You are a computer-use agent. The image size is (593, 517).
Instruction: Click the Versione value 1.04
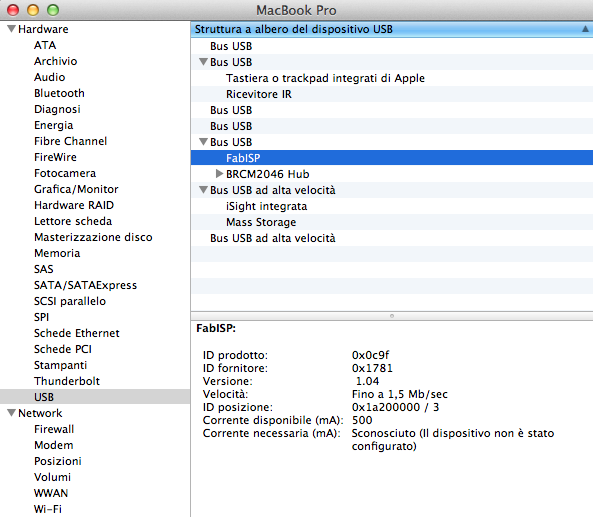[367, 381]
